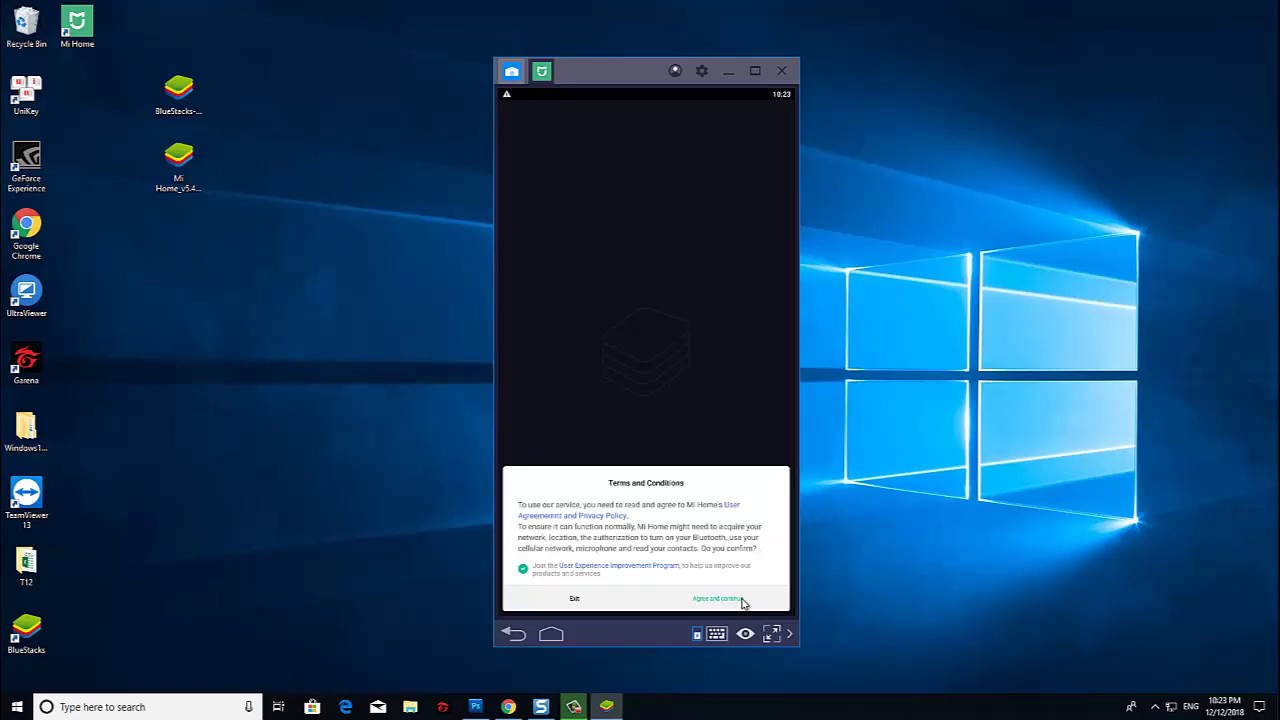Select the Recycle Bin desktop icon
Image resolution: width=1280 pixels, height=720 pixels.
26,28
